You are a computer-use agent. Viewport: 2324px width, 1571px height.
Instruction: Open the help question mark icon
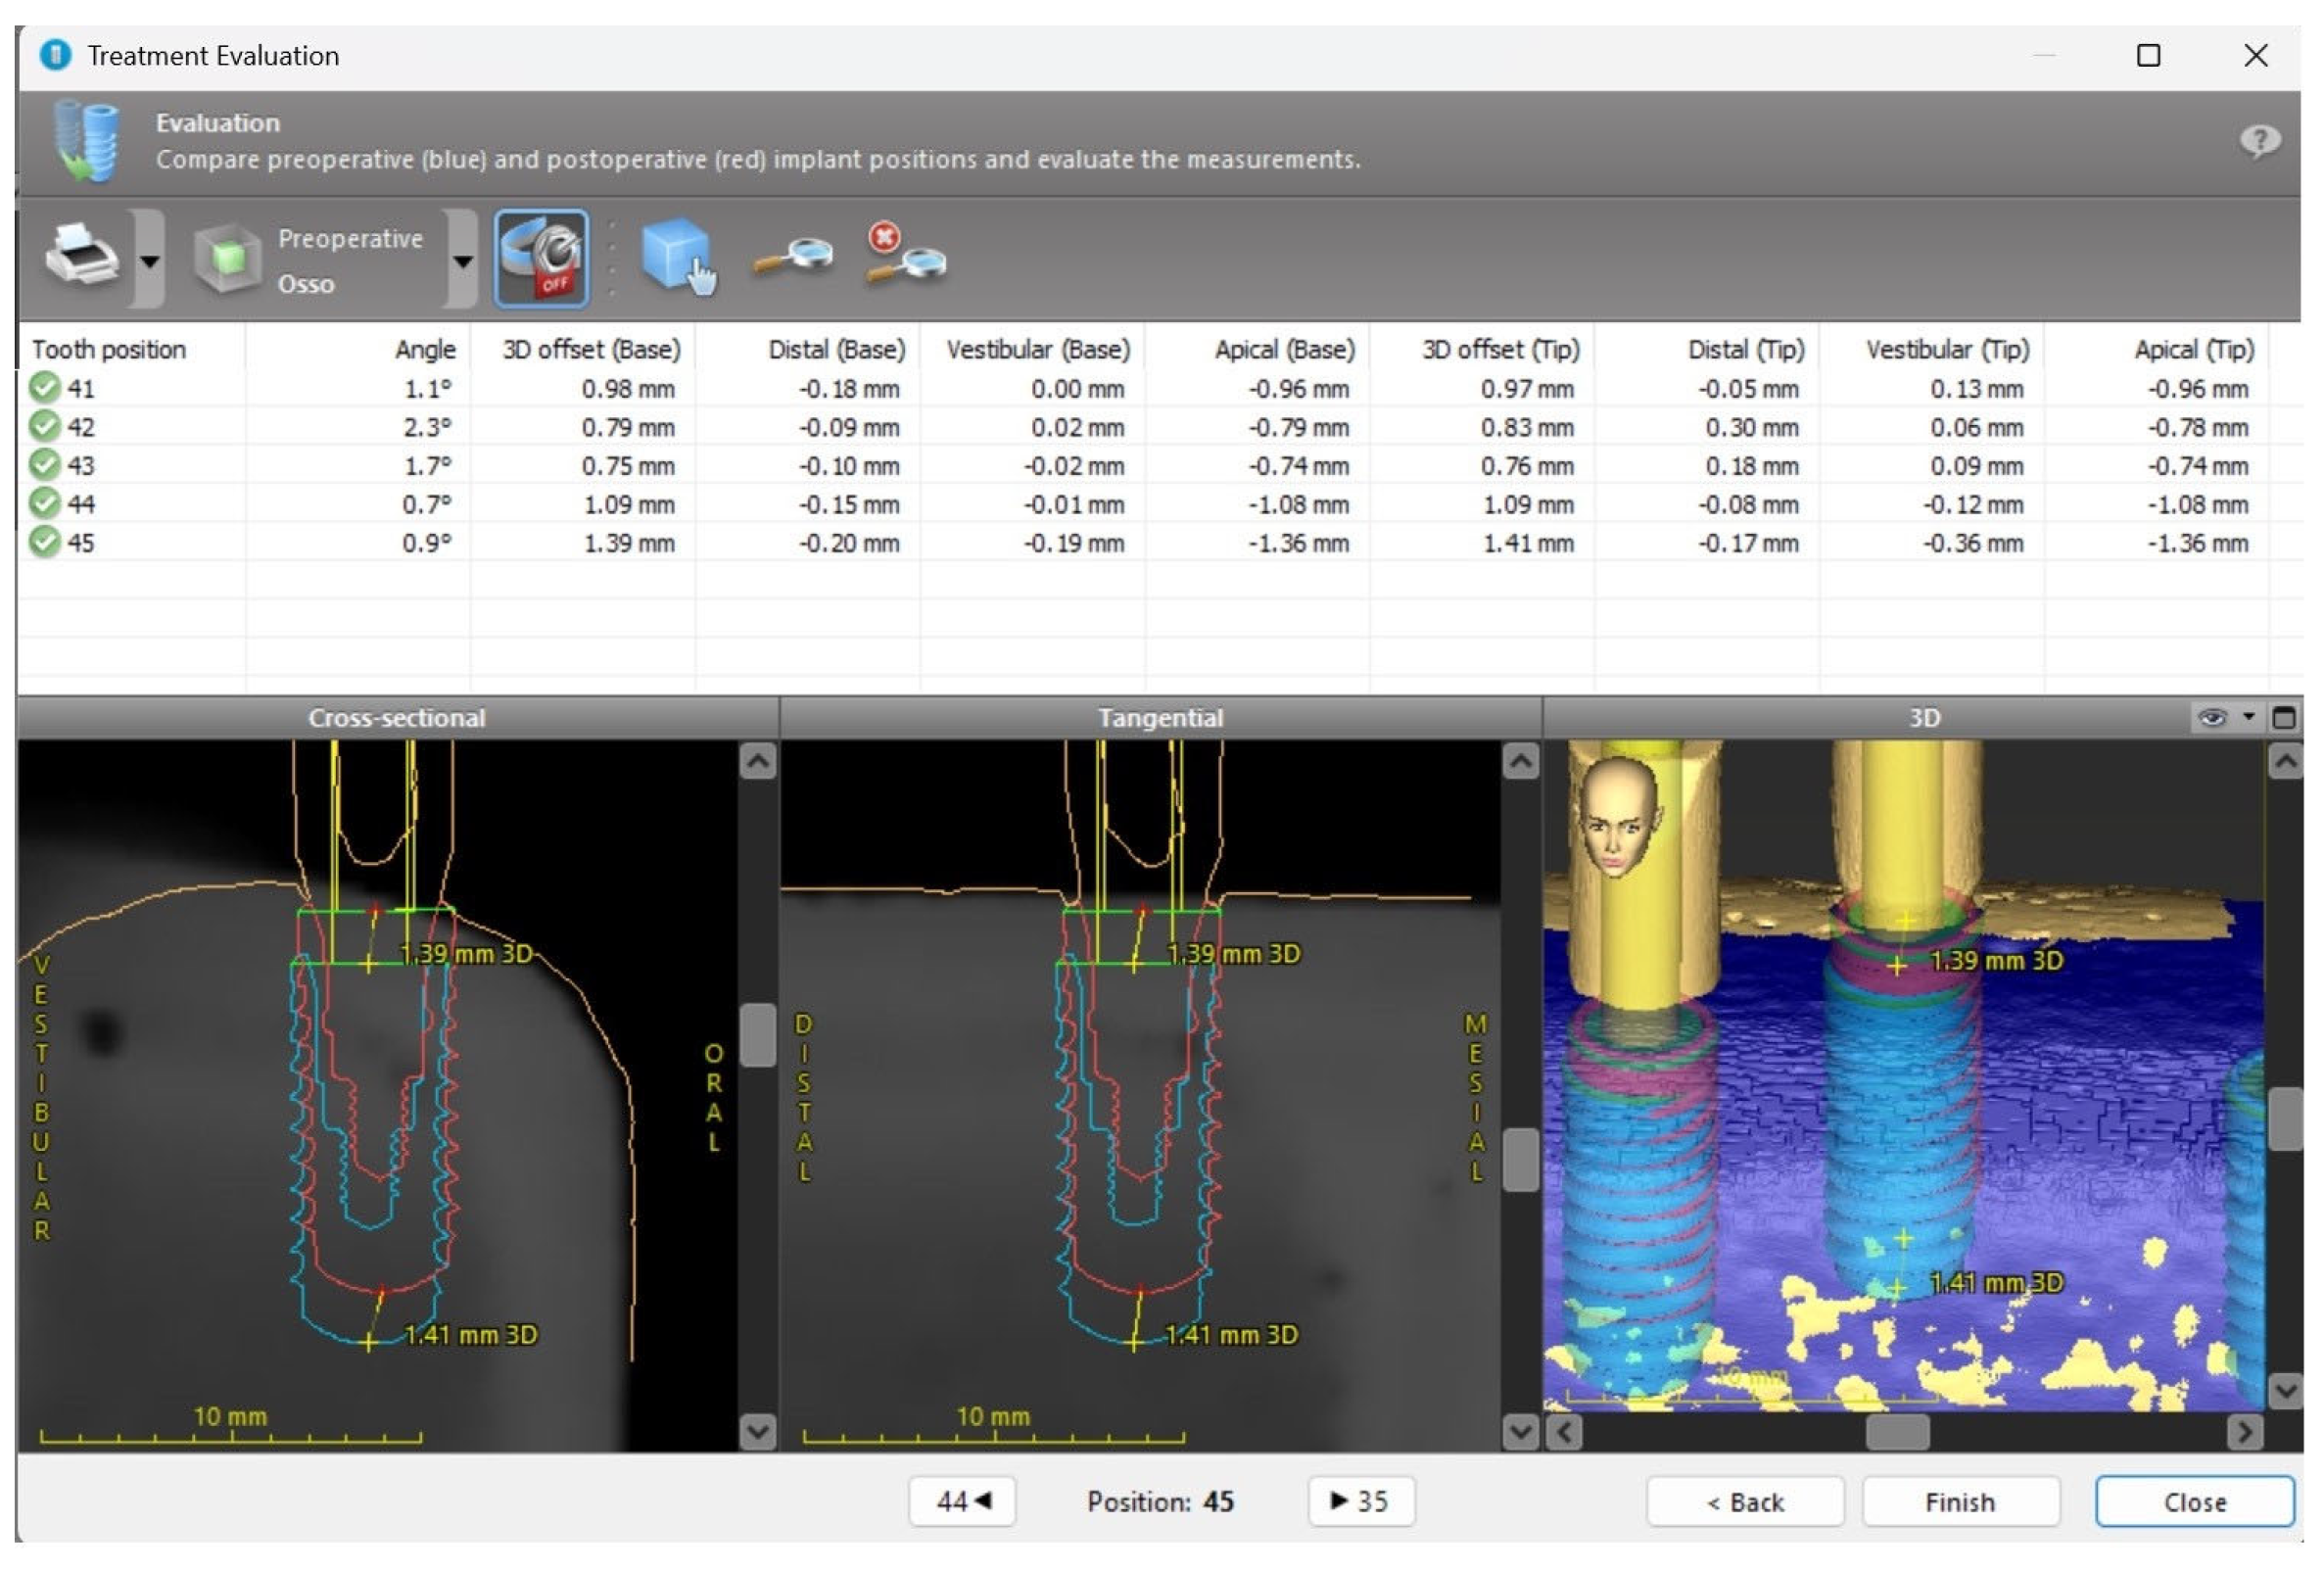pyautogui.click(x=2259, y=141)
